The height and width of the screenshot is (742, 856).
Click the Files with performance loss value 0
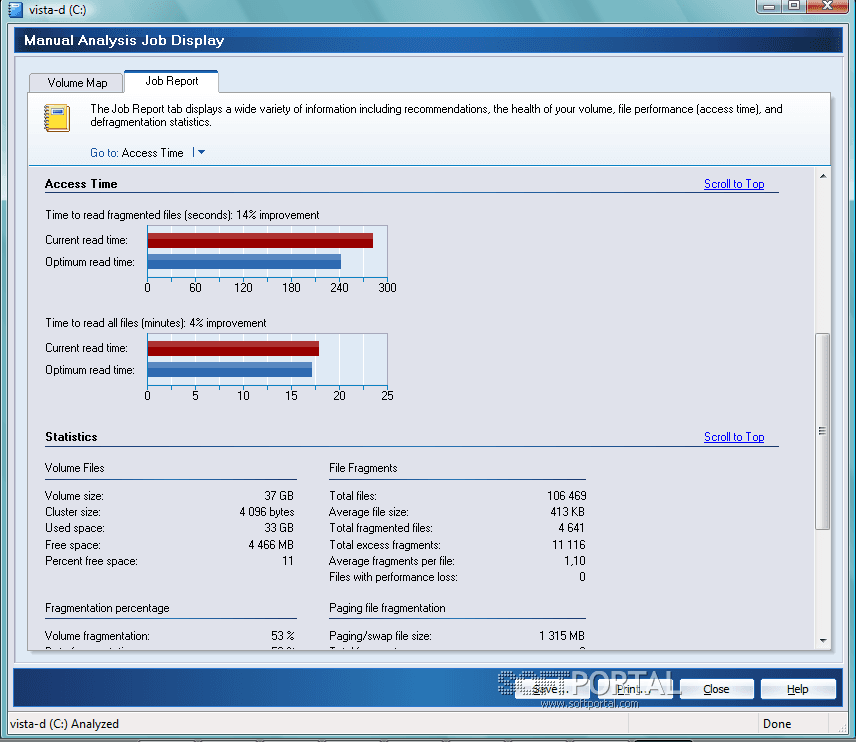582,577
